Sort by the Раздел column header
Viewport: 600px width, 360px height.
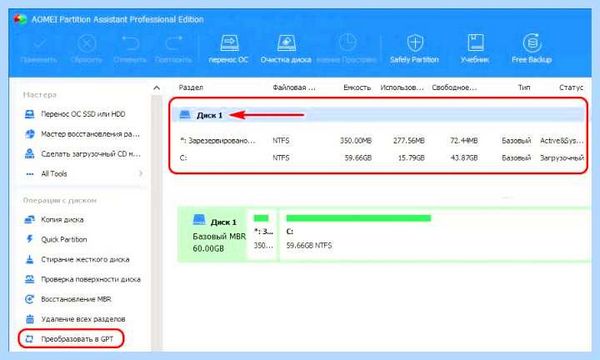pos(191,88)
